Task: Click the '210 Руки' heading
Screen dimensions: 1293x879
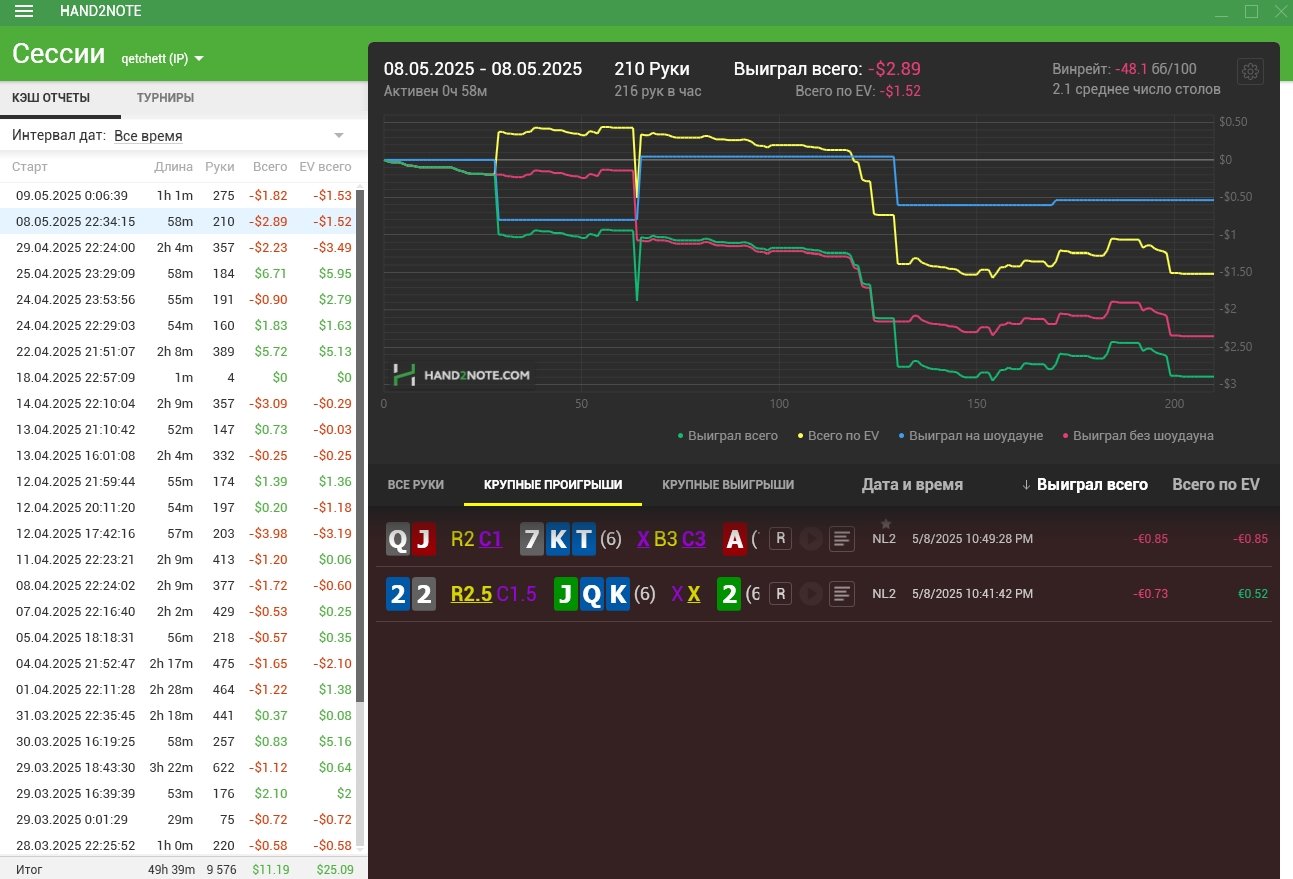Action: pos(652,69)
